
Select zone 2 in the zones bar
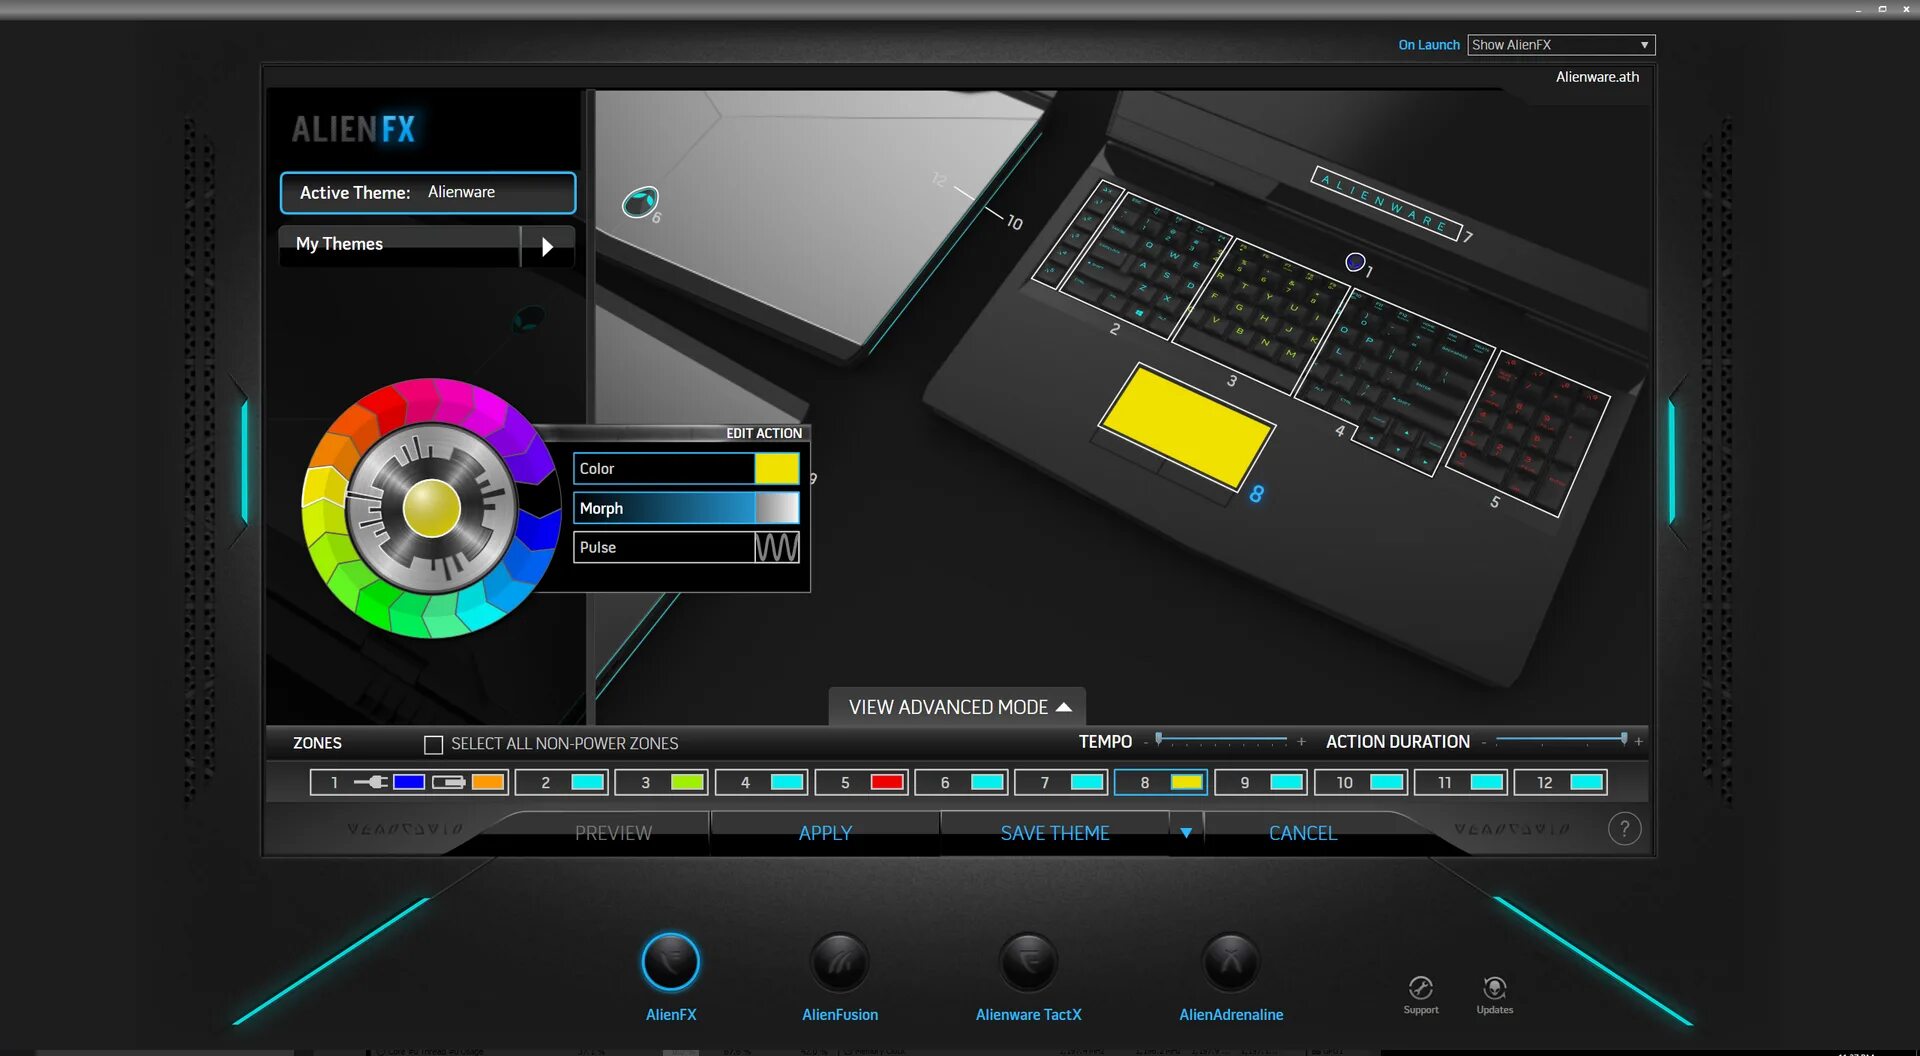(x=561, y=782)
